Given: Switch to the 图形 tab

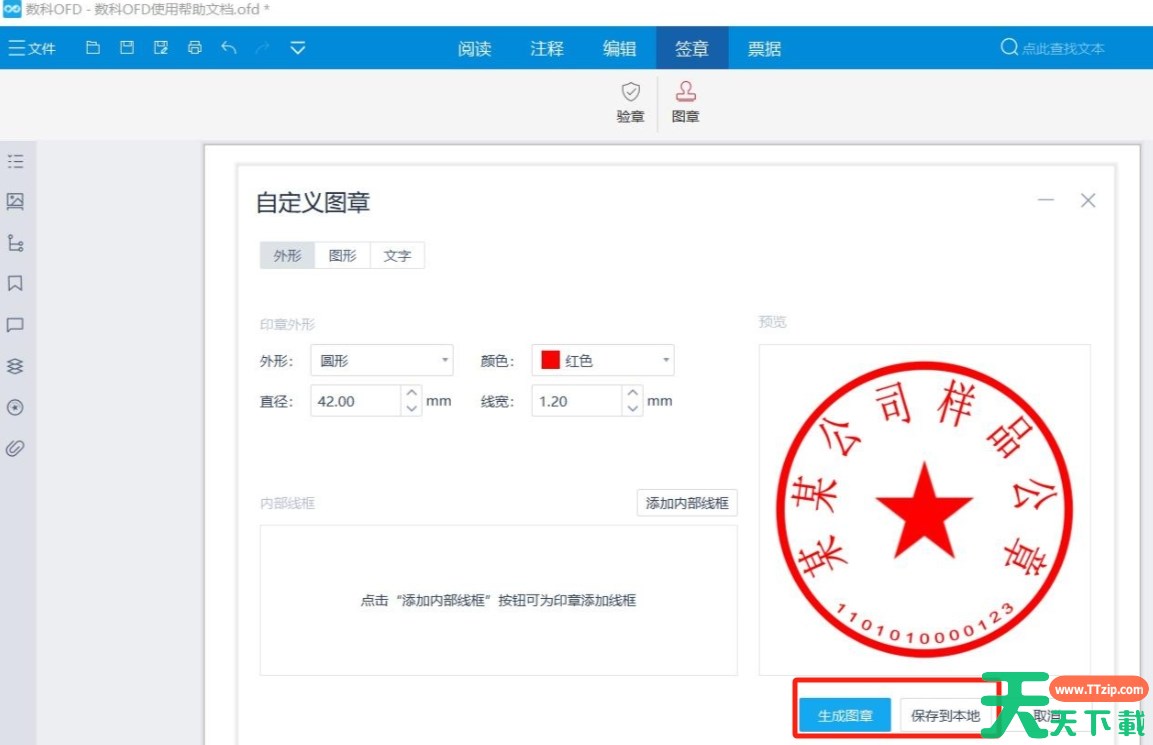Looking at the screenshot, I should [342, 256].
